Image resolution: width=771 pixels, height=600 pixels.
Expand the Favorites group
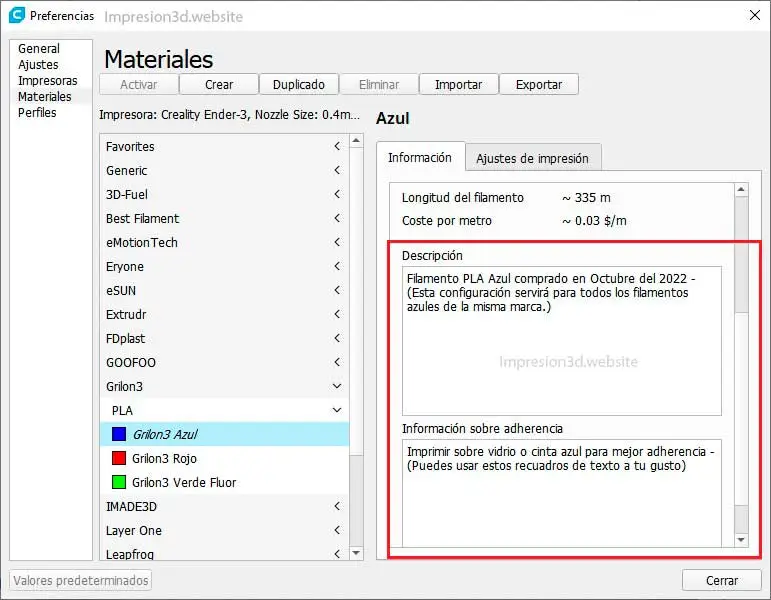(x=337, y=146)
